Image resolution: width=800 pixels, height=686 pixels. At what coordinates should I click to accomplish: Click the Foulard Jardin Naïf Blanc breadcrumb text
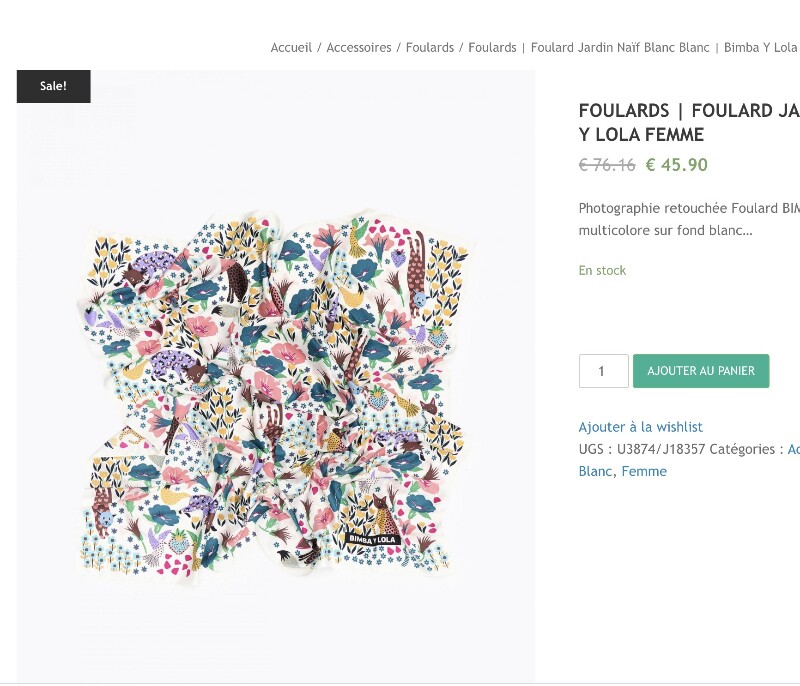coord(620,48)
